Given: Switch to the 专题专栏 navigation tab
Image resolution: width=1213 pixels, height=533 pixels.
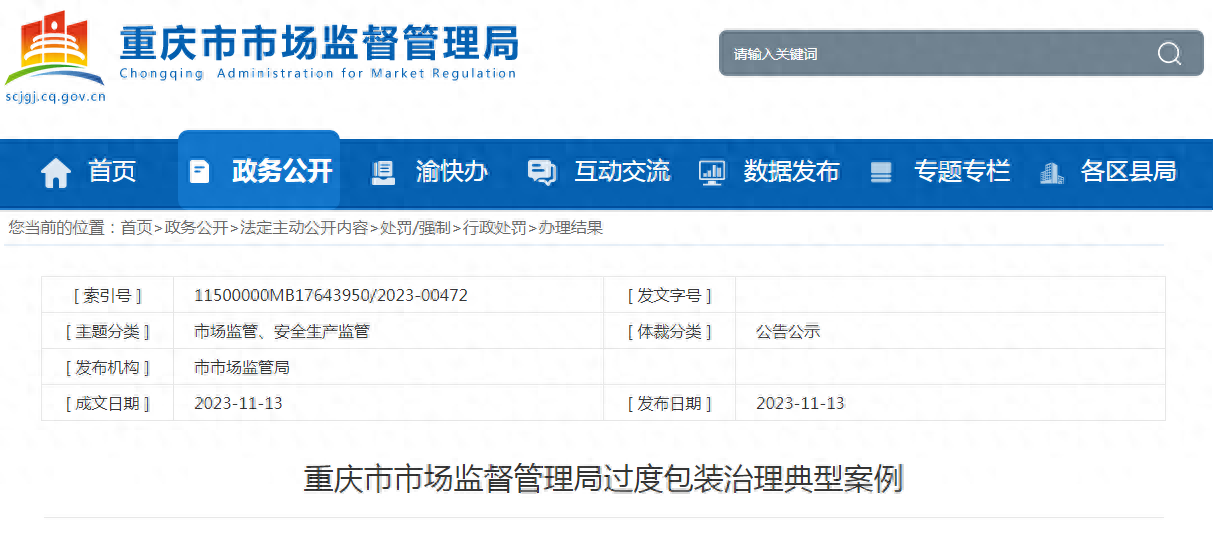Looking at the screenshot, I should pyautogui.click(x=962, y=172).
